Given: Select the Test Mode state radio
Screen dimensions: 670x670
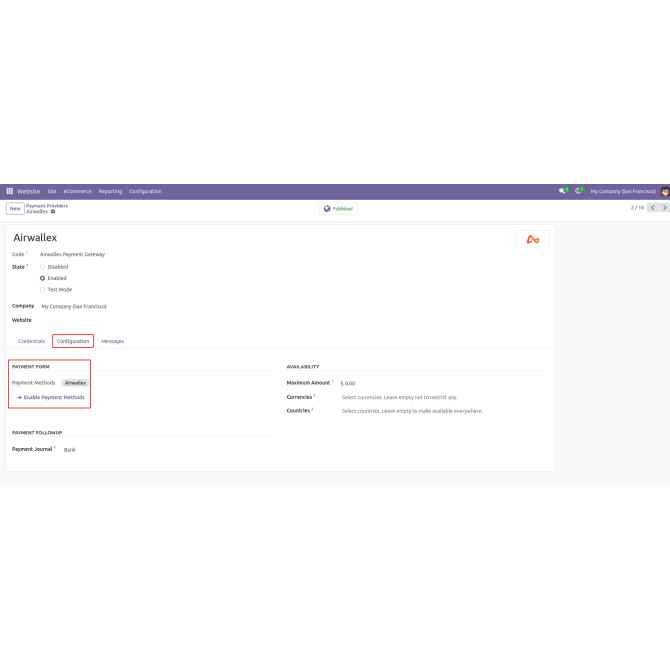Looking at the screenshot, I should point(42,289).
